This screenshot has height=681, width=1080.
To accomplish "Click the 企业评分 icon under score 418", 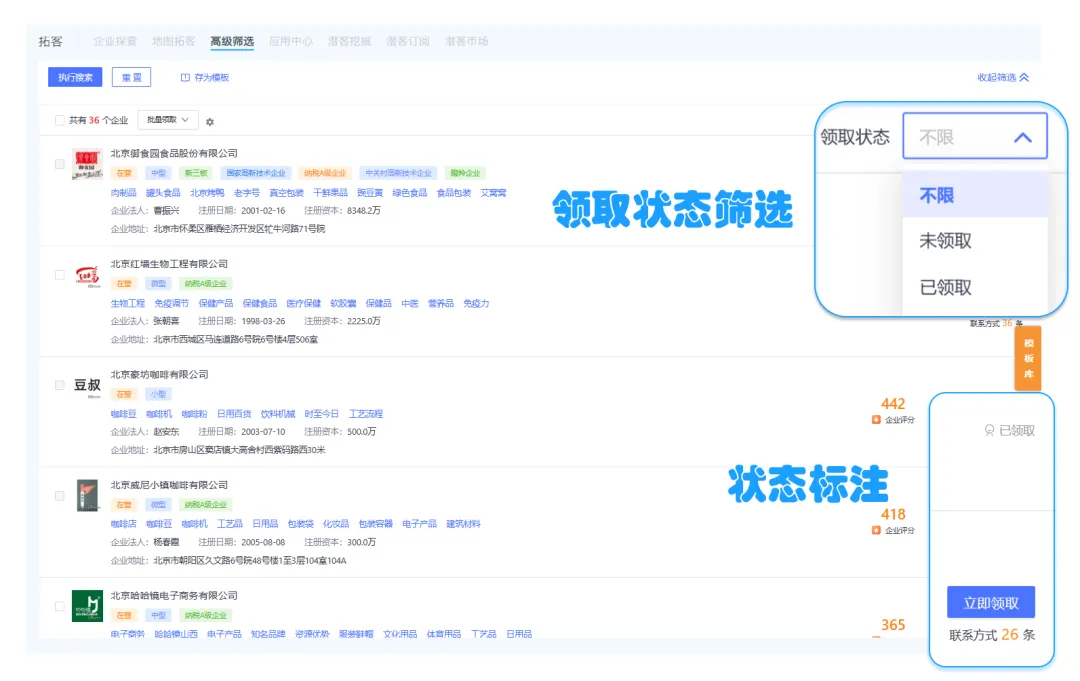I will pyautogui.click(x=876, y=530).
